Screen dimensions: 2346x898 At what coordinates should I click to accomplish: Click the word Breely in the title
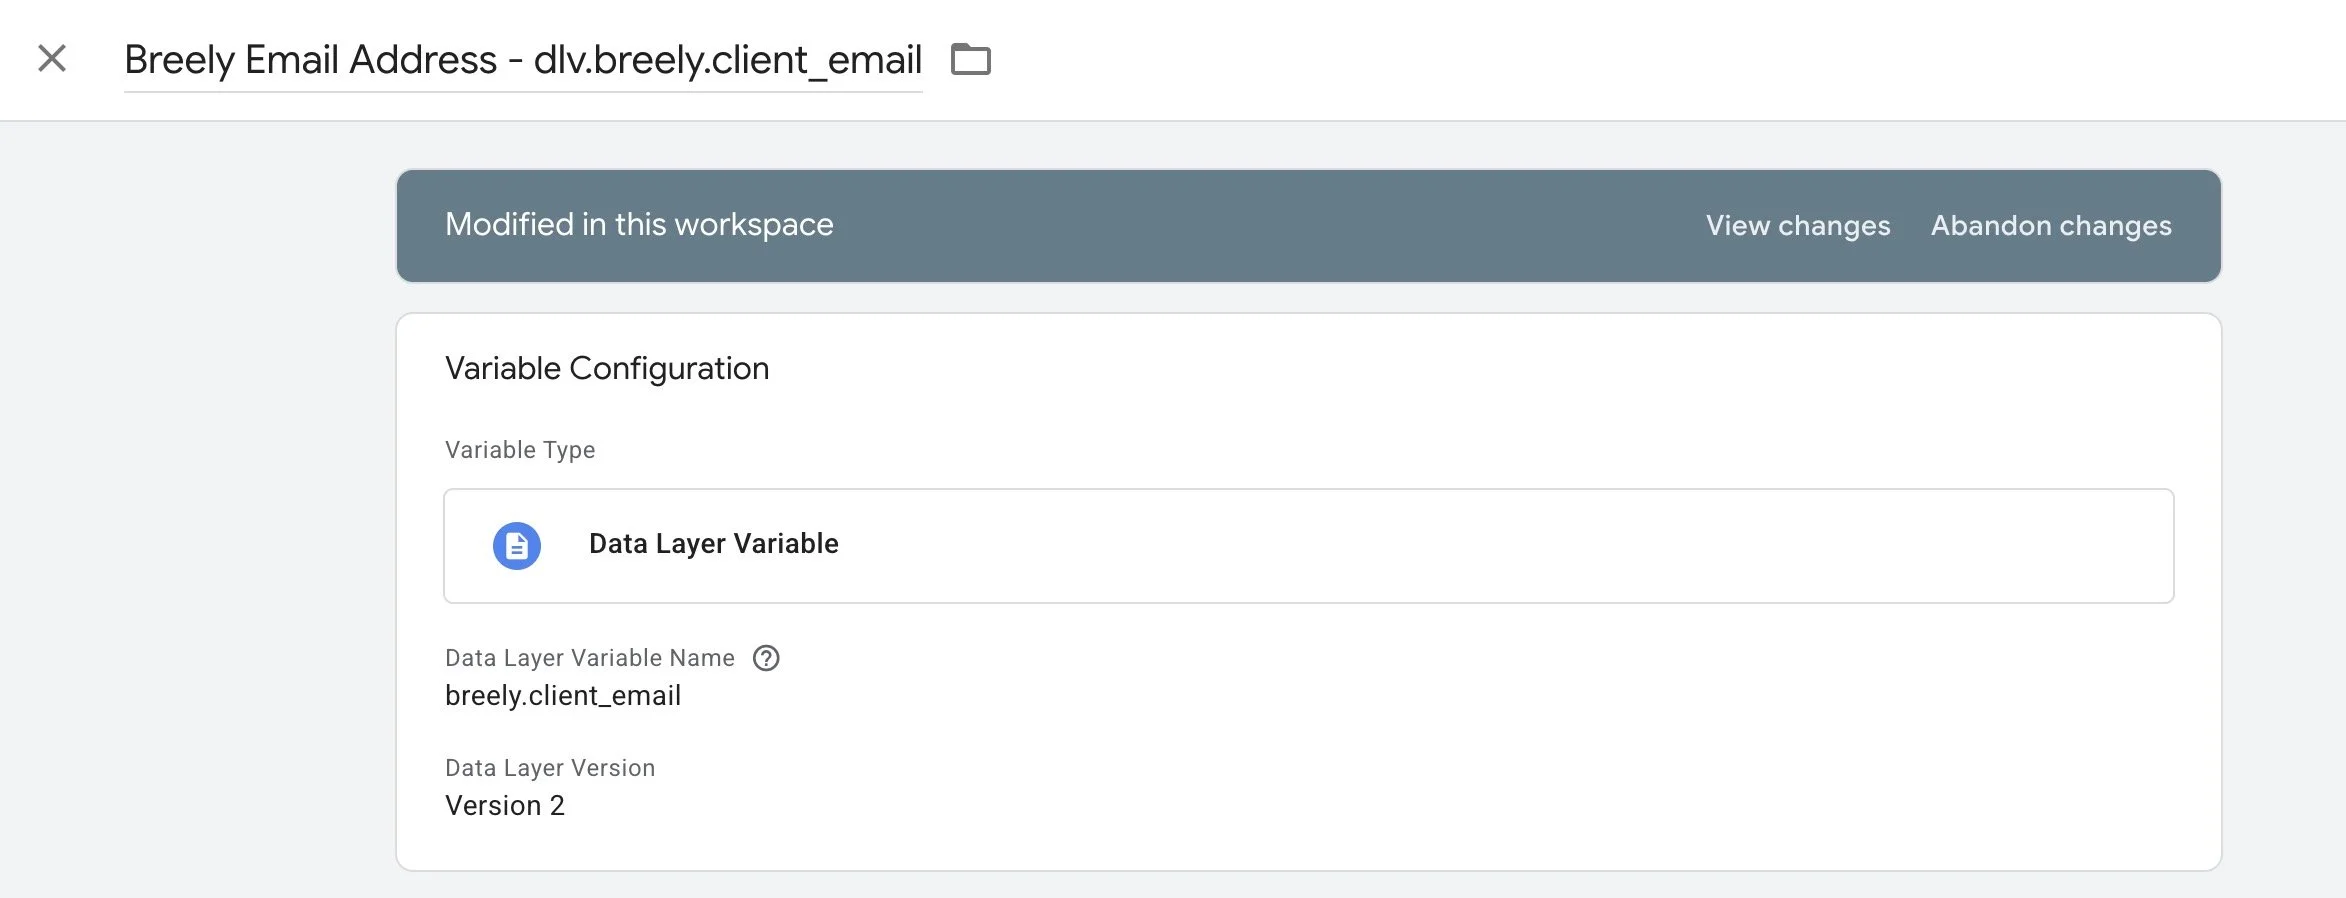pyautogui.click(x=179, y=60)
